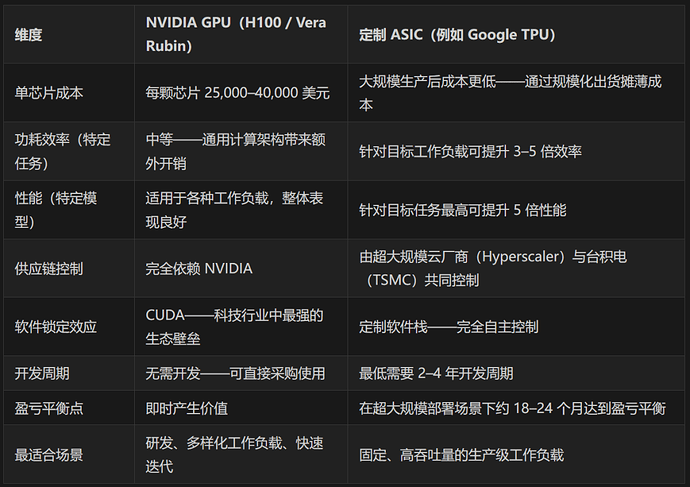Screen dimensions: 690x487
Task: Click the cell '完全依赖 NVIDIA'
Action: (241, 268)
